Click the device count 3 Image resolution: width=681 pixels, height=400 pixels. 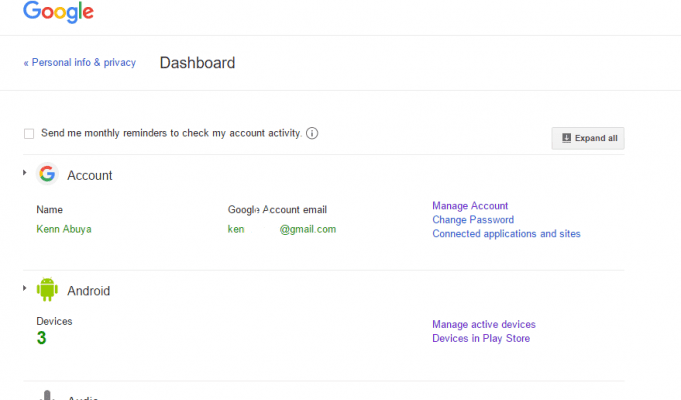[41, 338]
